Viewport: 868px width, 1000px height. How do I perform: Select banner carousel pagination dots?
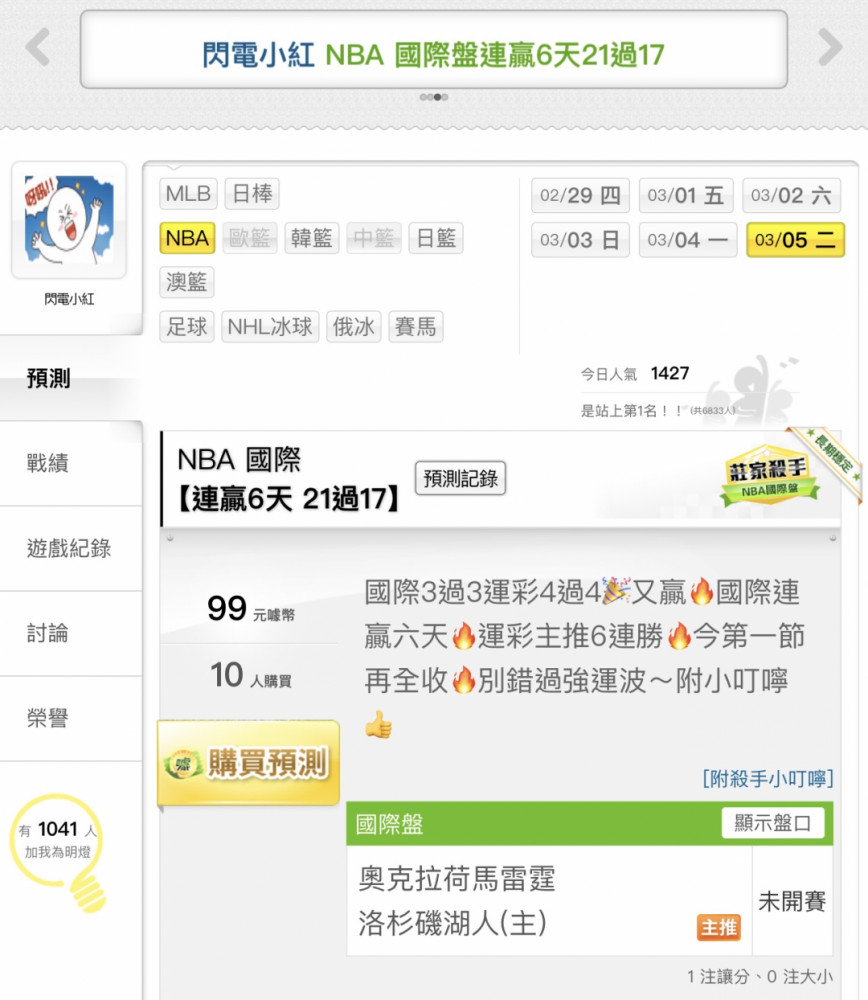tap(434, 98)
